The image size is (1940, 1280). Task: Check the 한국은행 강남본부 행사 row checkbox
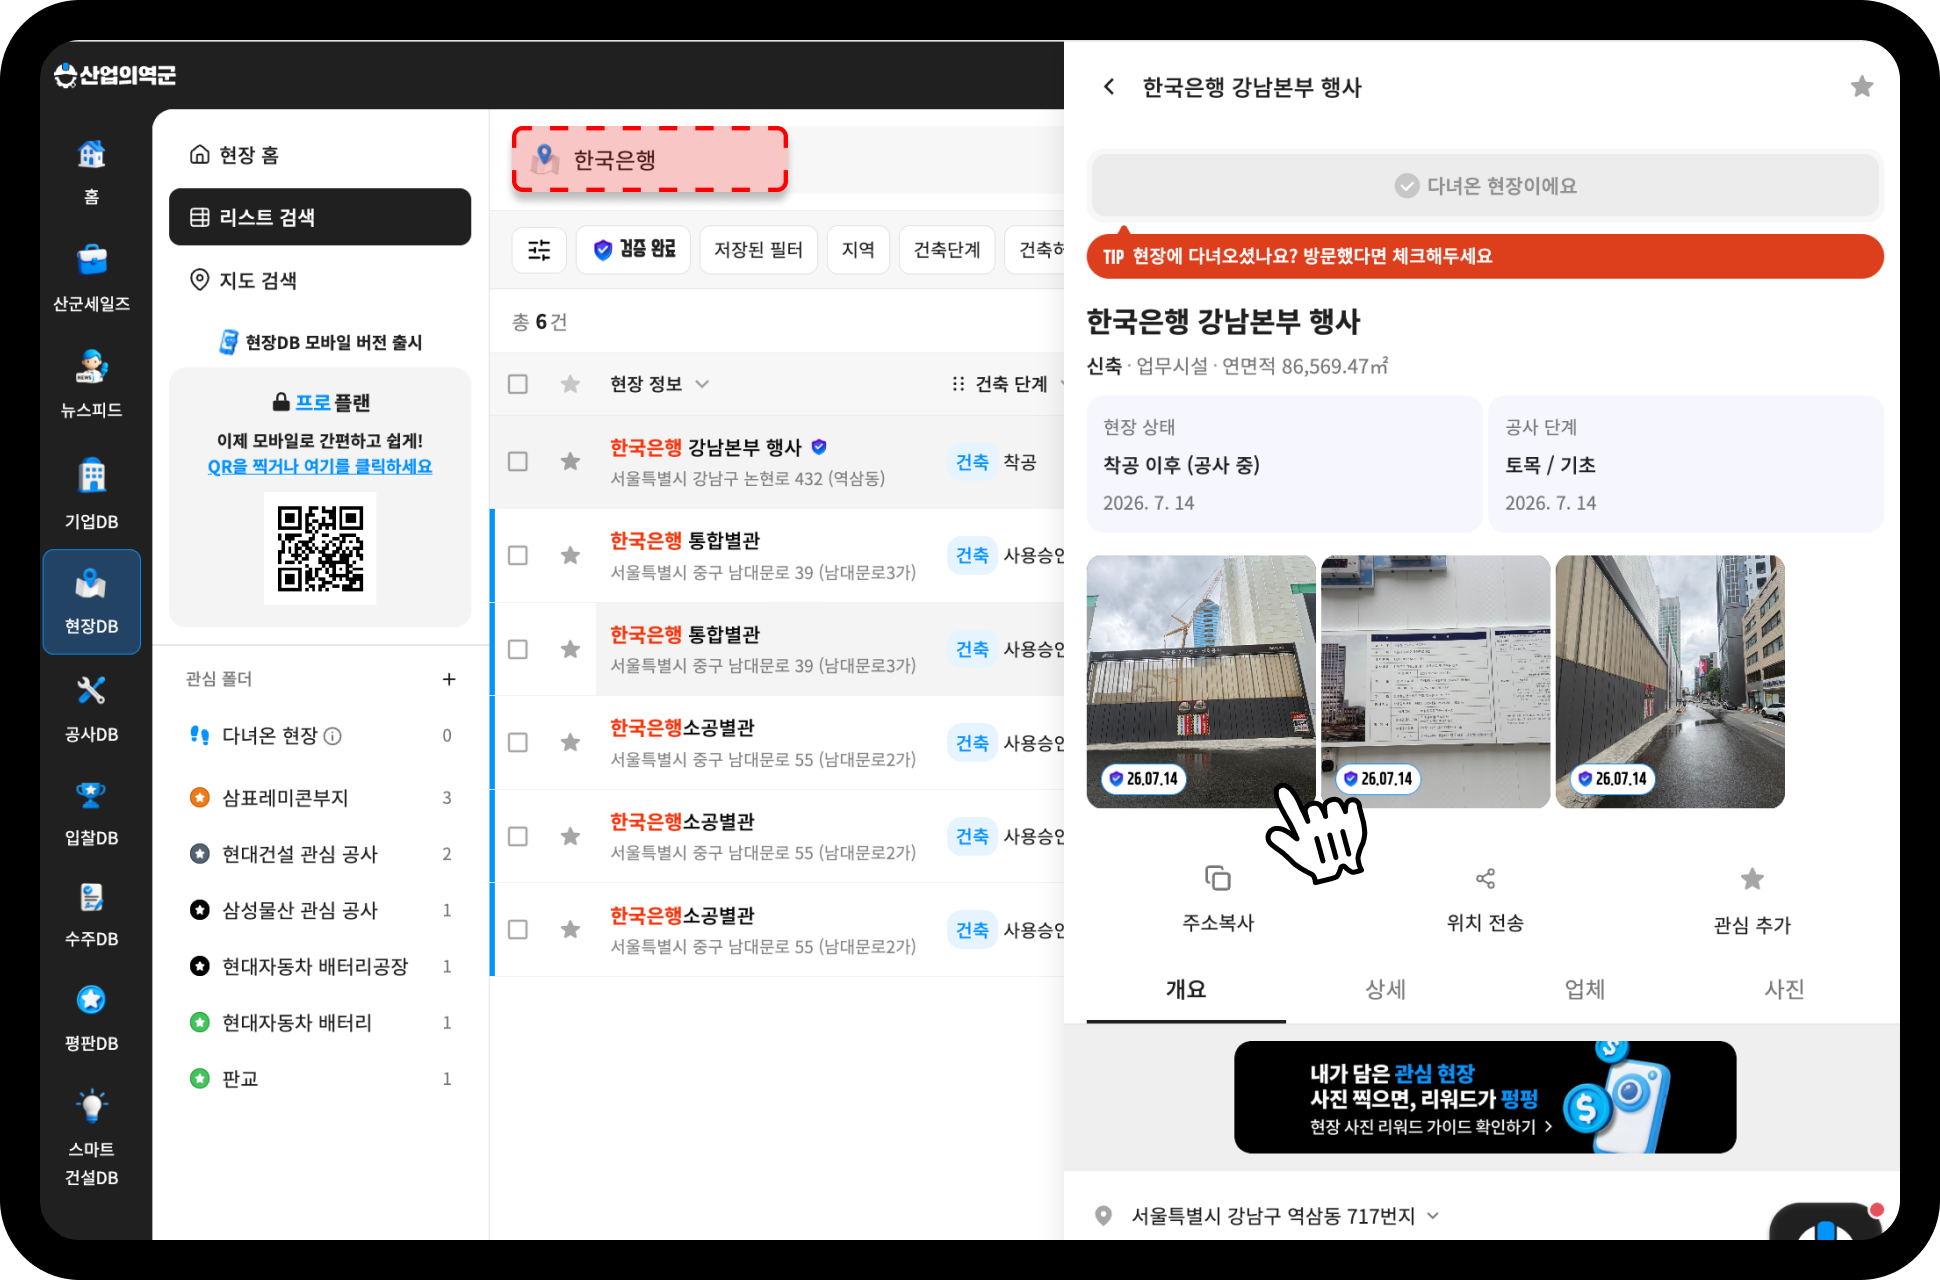click(x=517, y=461)
